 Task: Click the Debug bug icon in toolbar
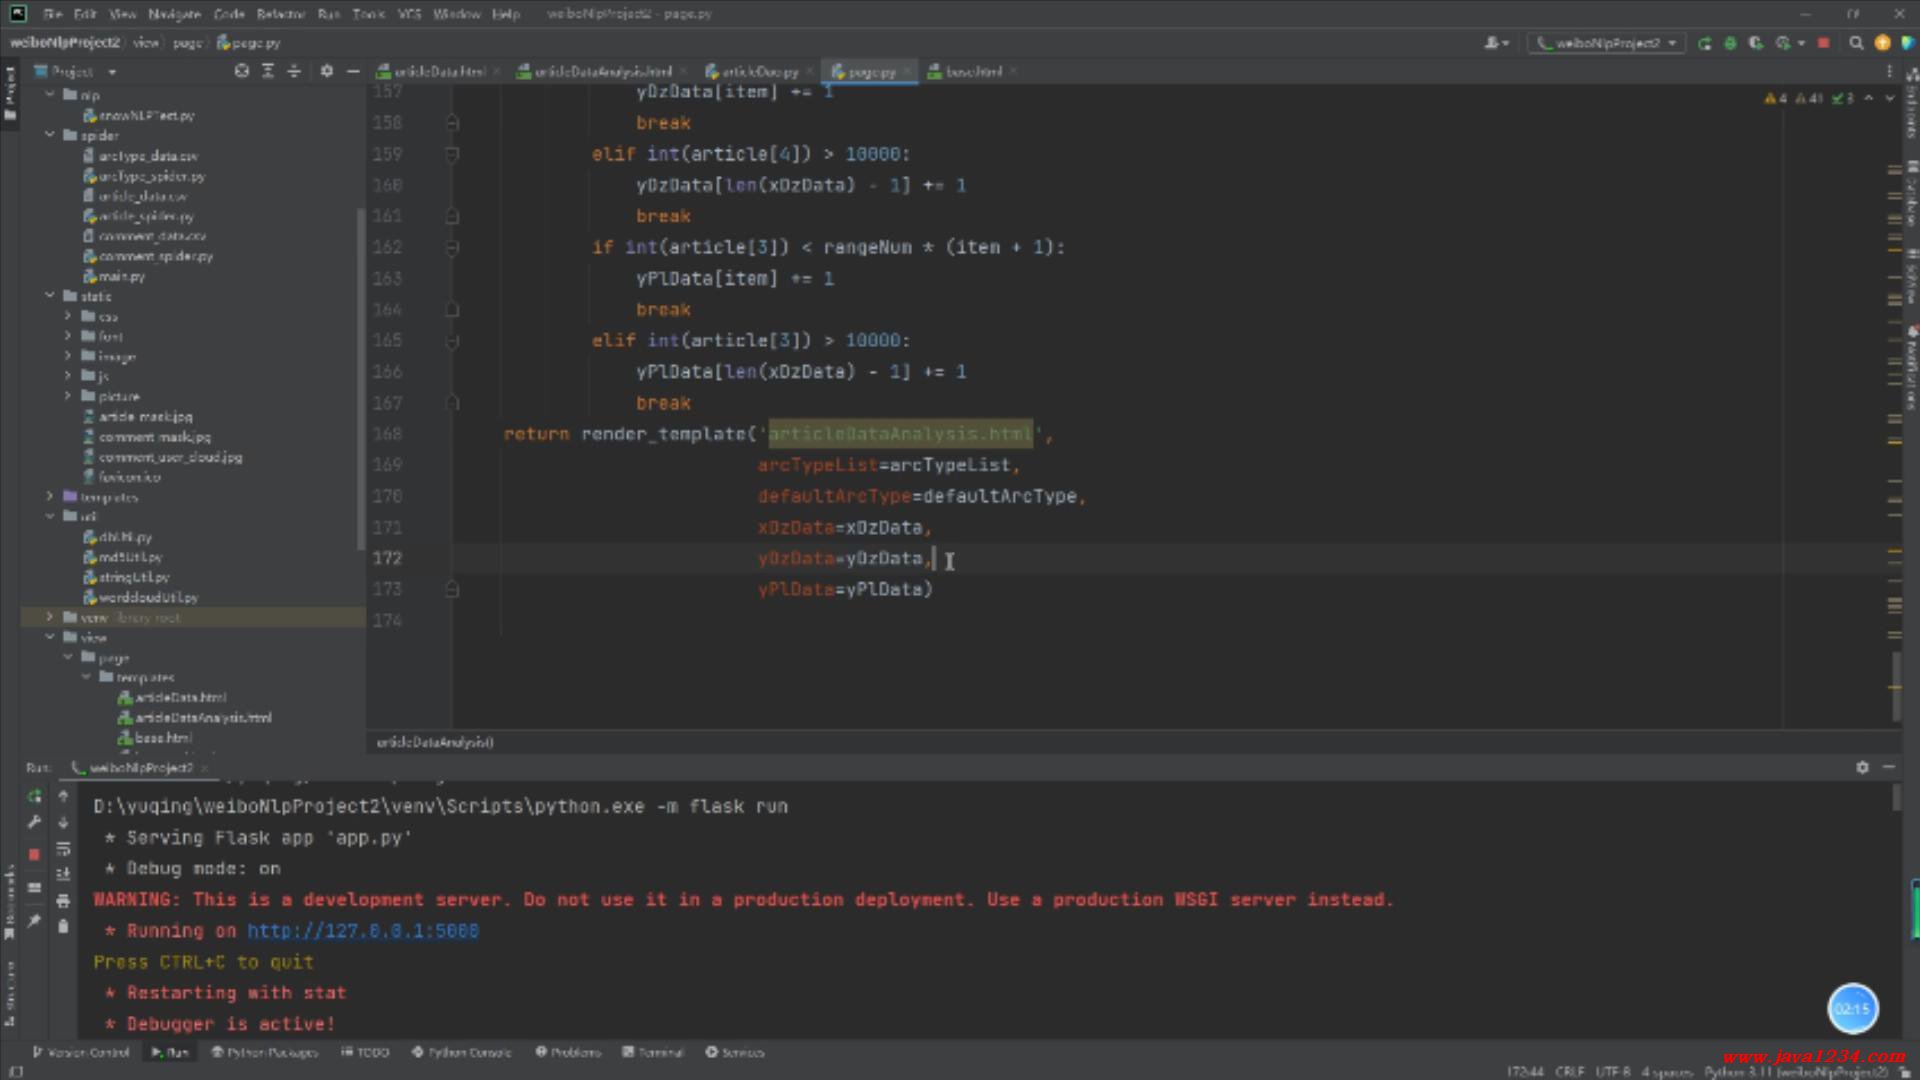point(1730,43)
